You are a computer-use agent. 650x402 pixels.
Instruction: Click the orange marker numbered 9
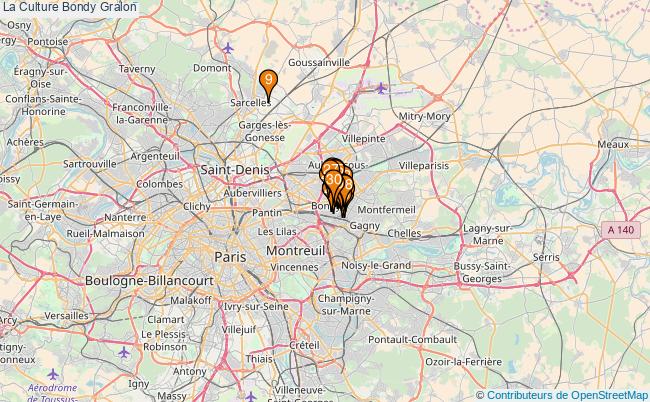coord(268,80)
